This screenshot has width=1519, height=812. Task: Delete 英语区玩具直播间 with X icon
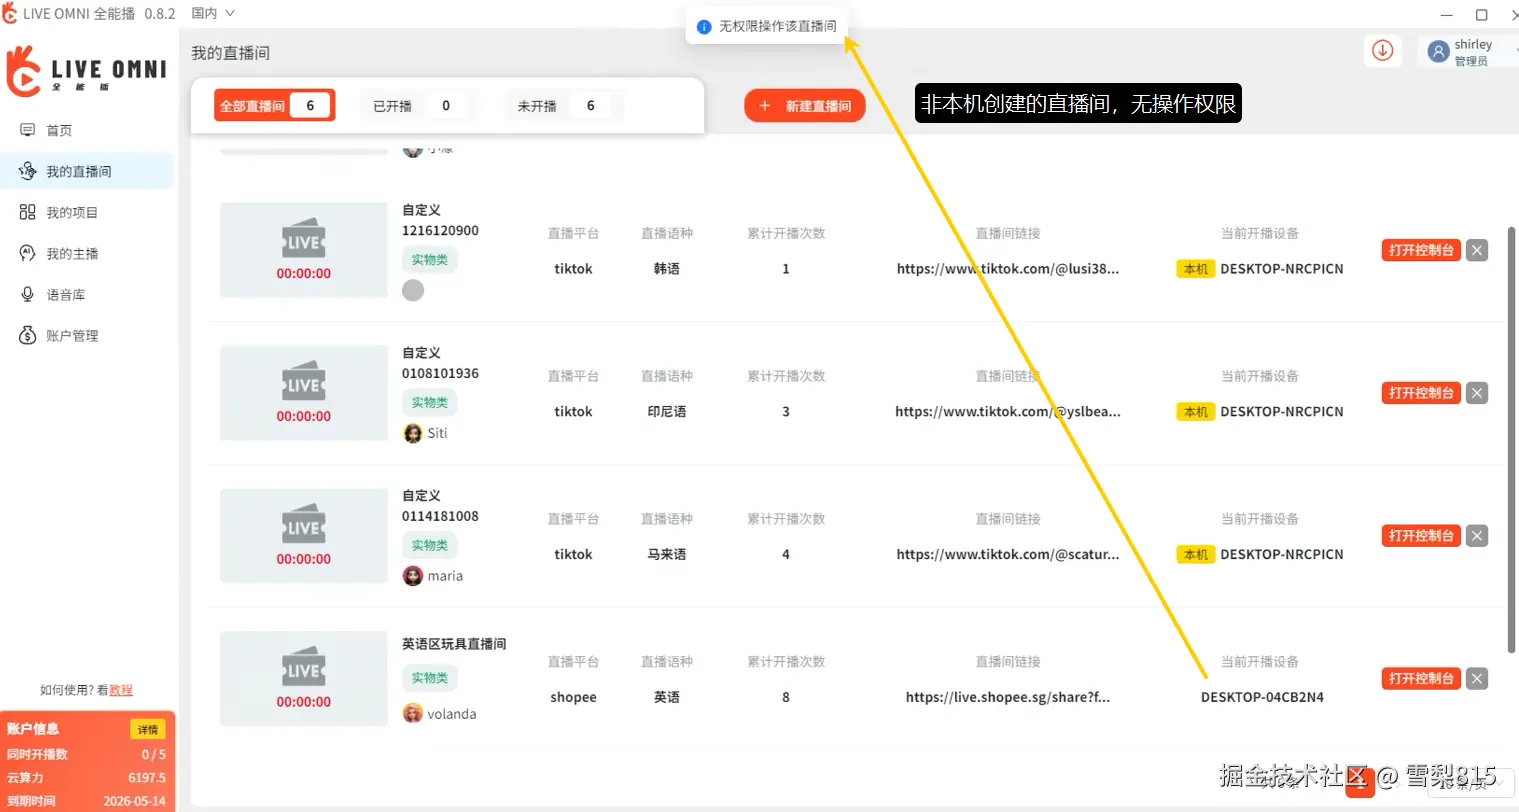(1477, 679)
